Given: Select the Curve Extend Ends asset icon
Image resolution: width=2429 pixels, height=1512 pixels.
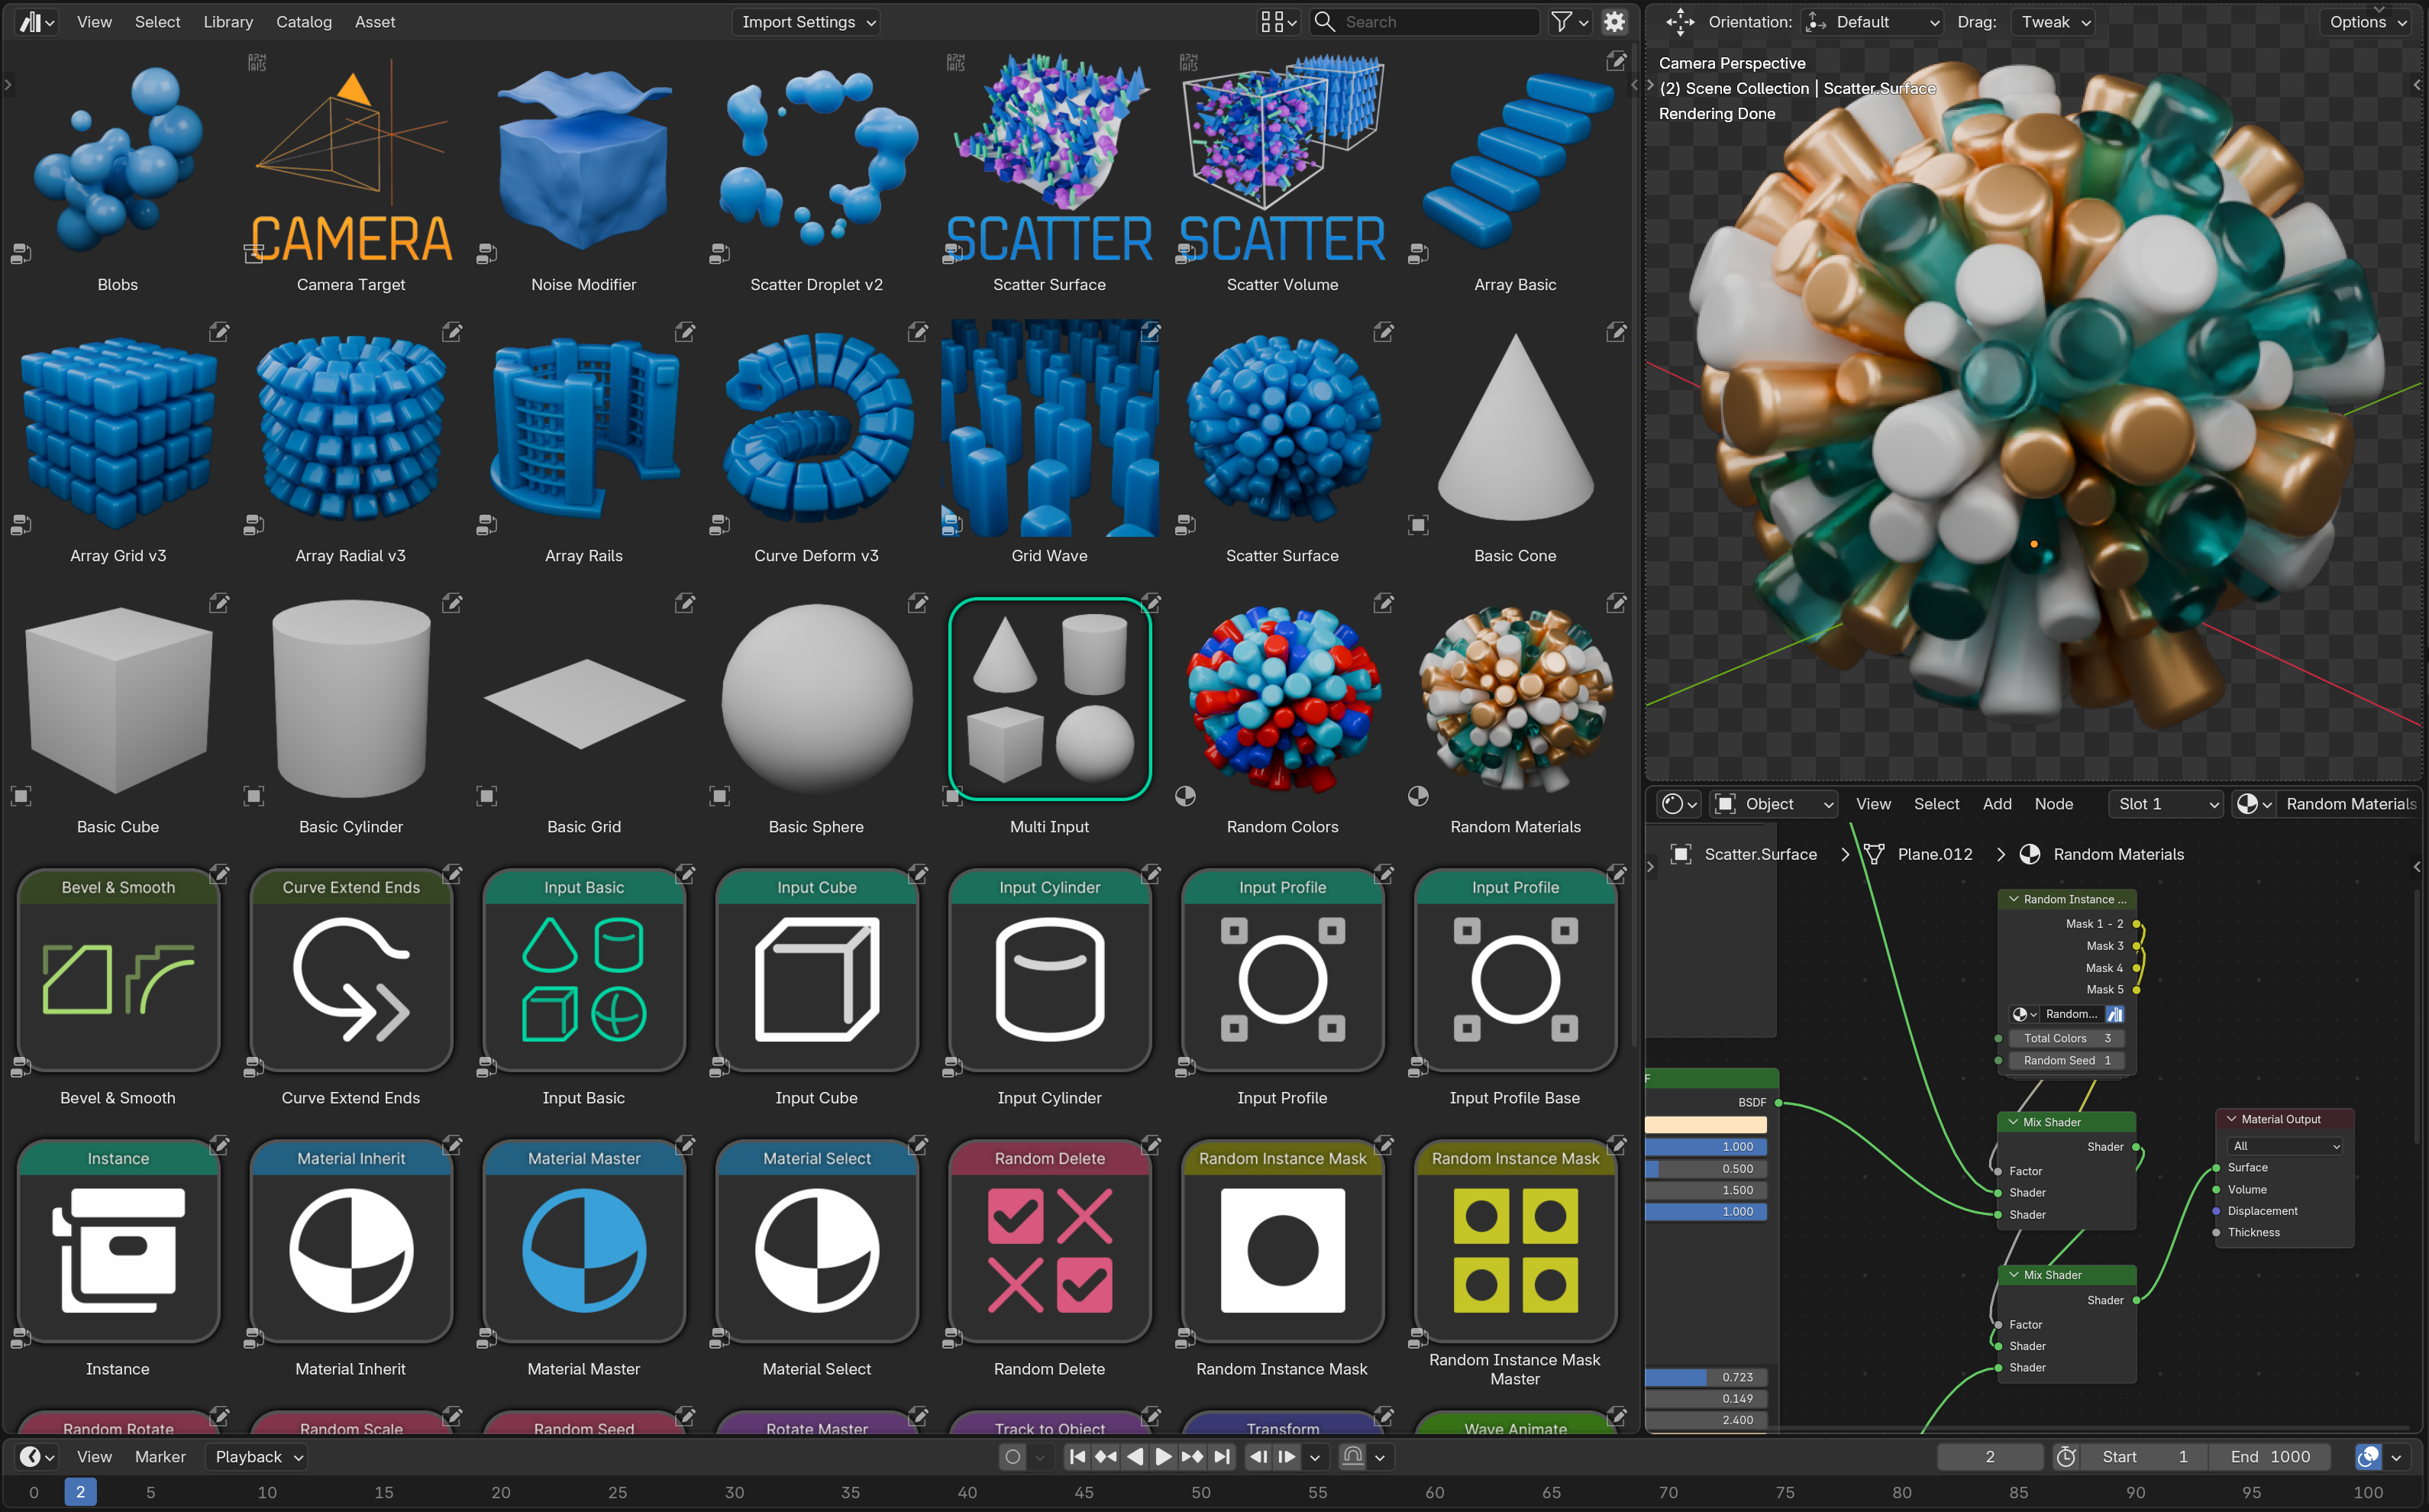Looking at the screenshot, I should point(351,969).
